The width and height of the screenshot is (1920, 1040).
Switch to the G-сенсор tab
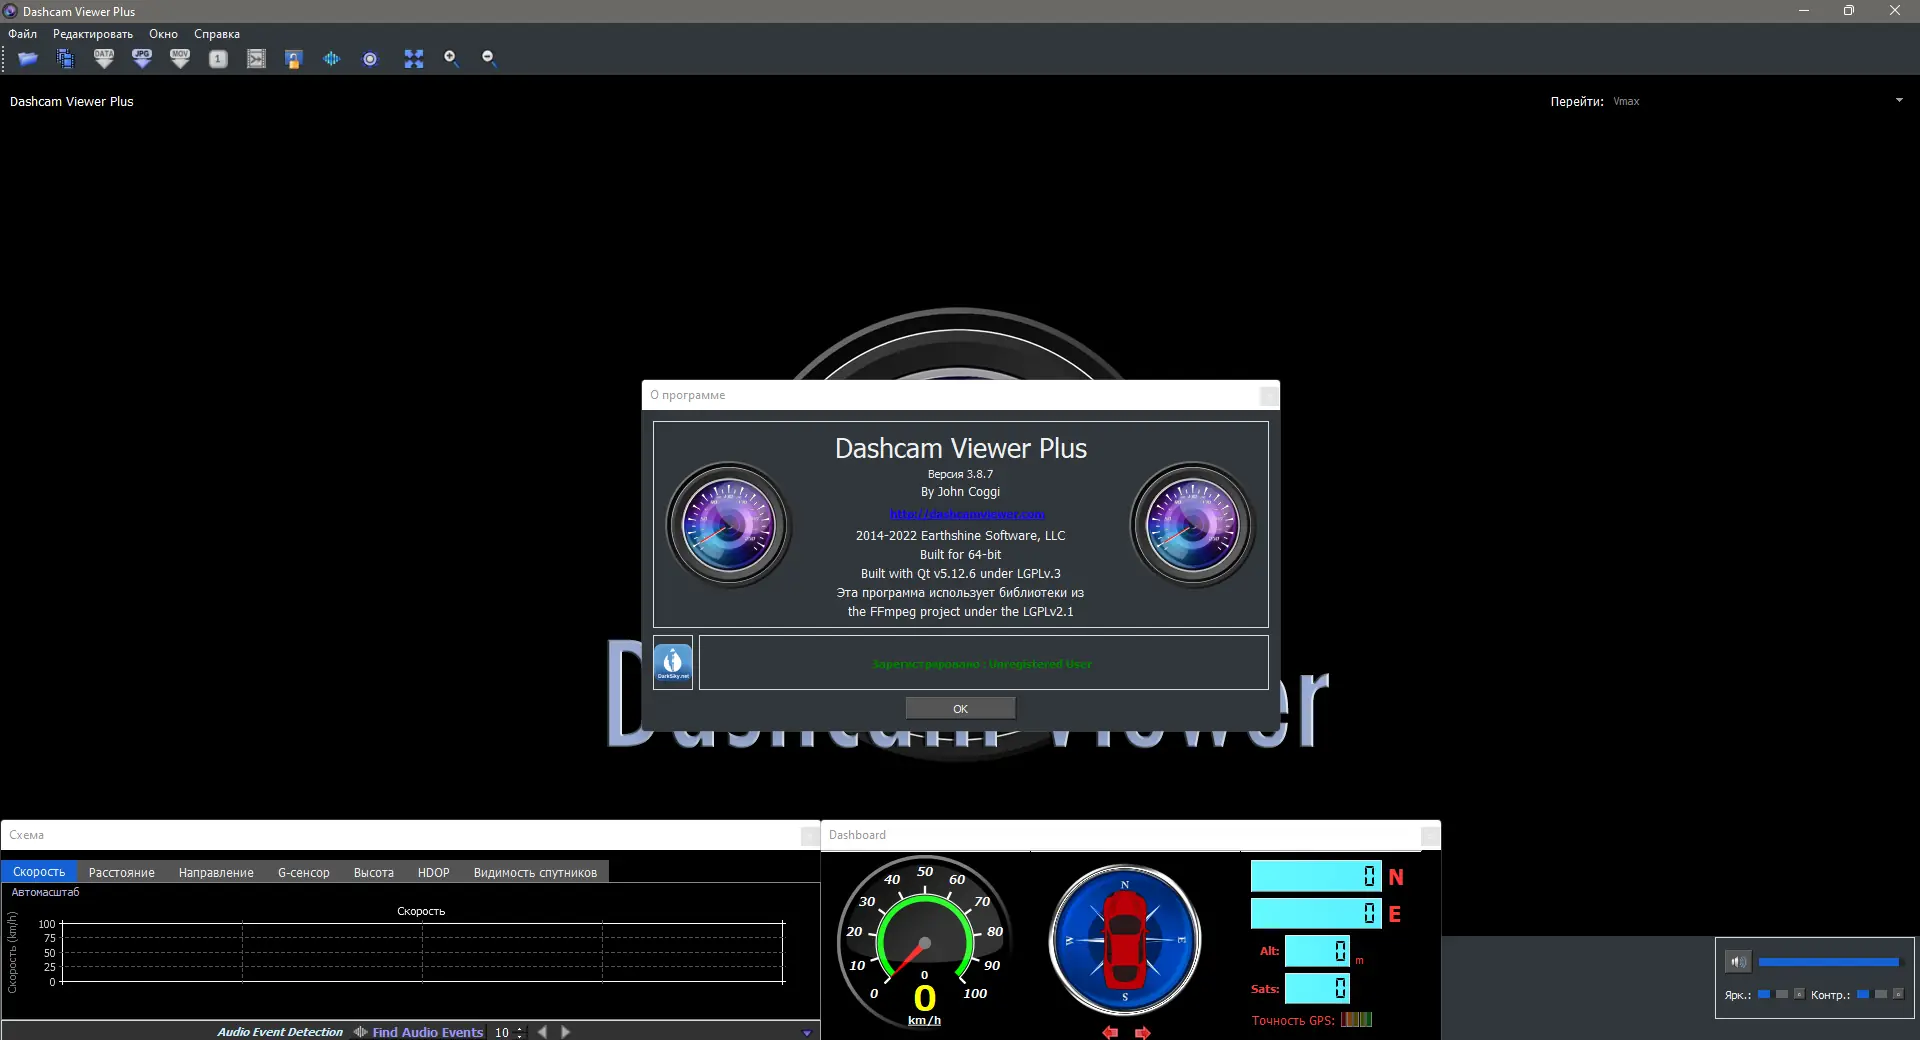tap(304, 872)
